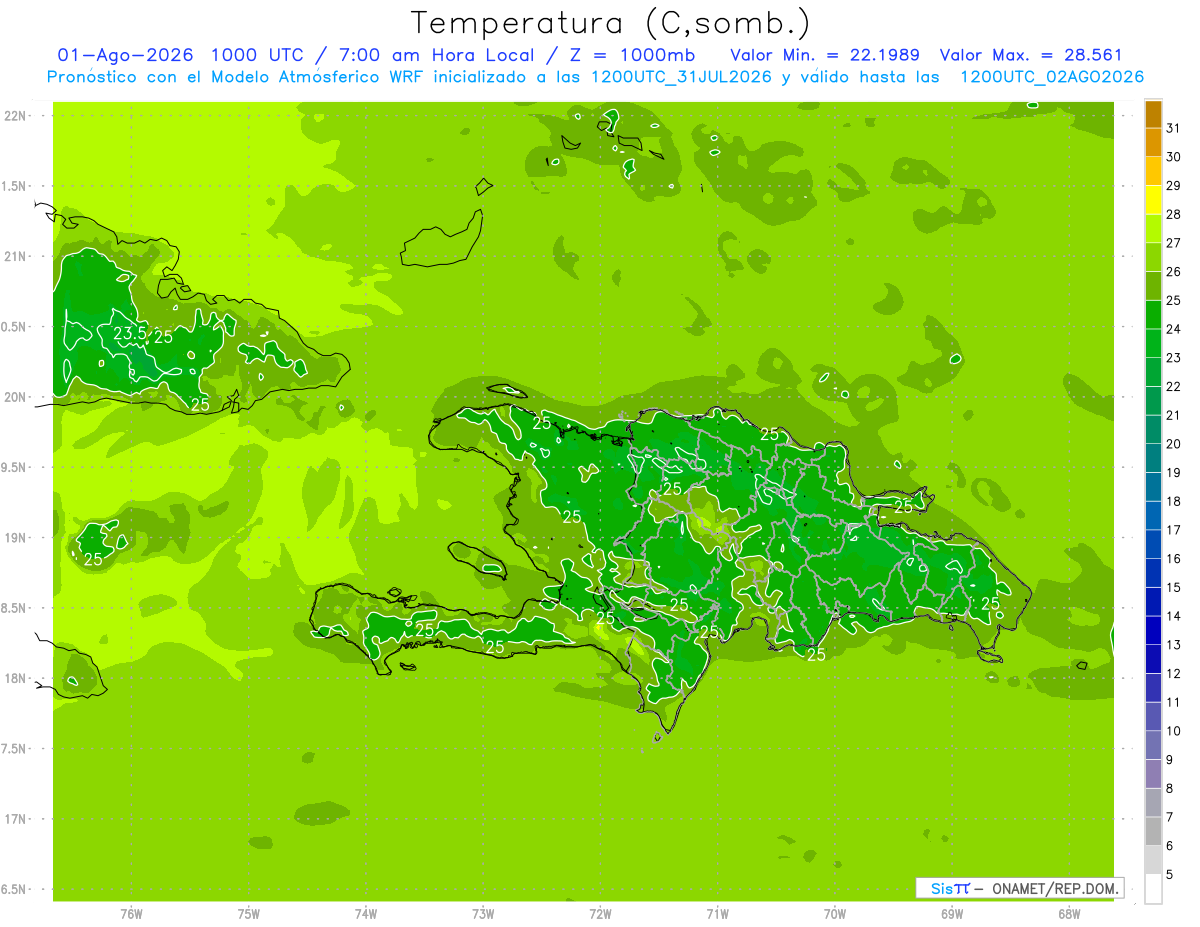Image resolution: width=1200 pixels, height=927 pixels.
Task: Click the "73W" longitude axis label
Action: [x=483, y=914]
